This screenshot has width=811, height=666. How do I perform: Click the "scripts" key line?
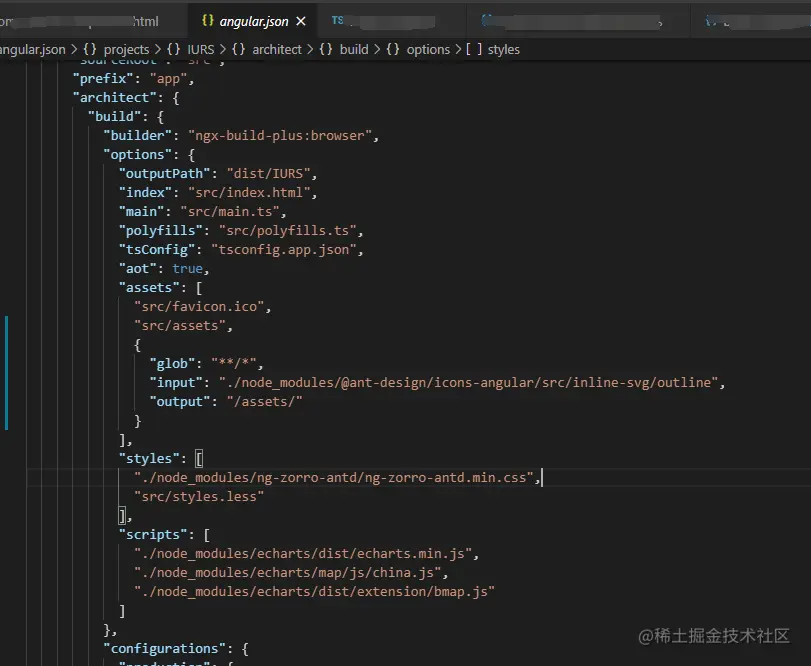(x=164, y=535)
